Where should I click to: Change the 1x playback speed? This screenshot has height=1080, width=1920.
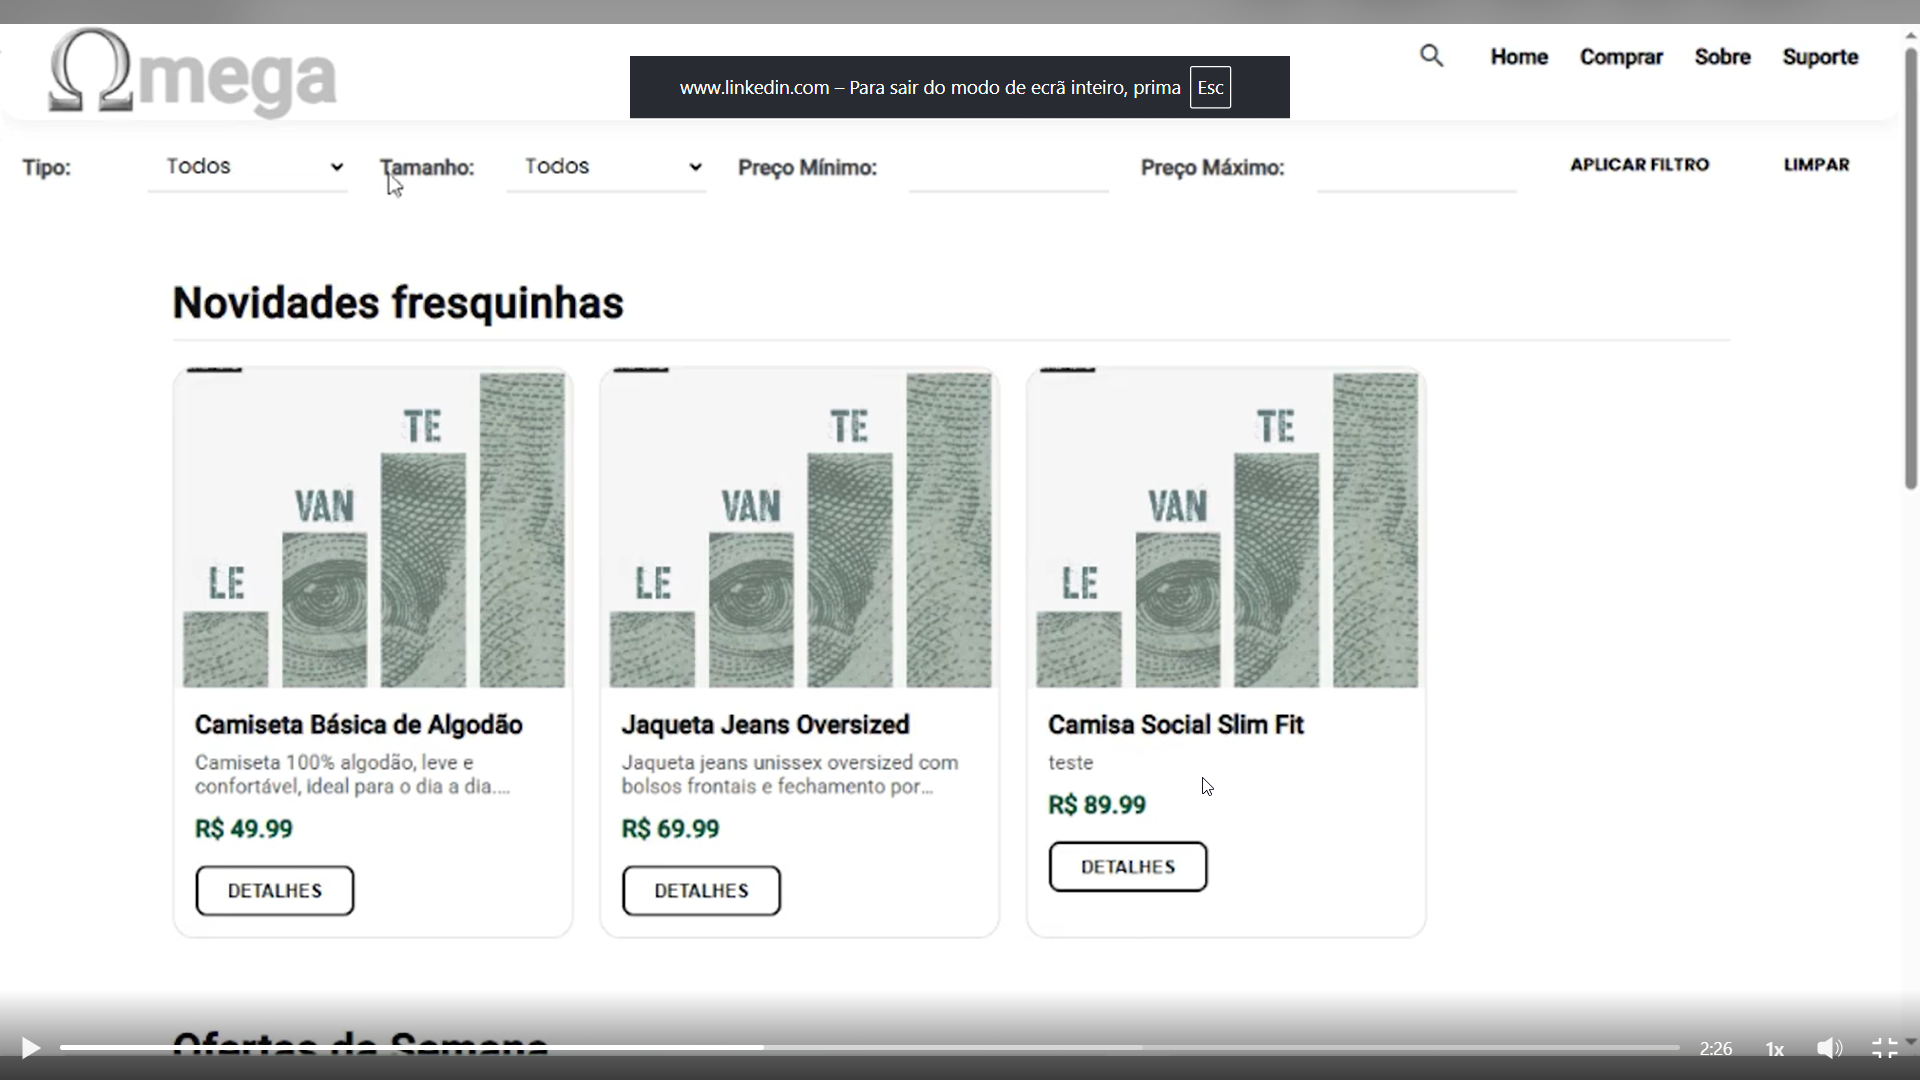point(1774,1049)
